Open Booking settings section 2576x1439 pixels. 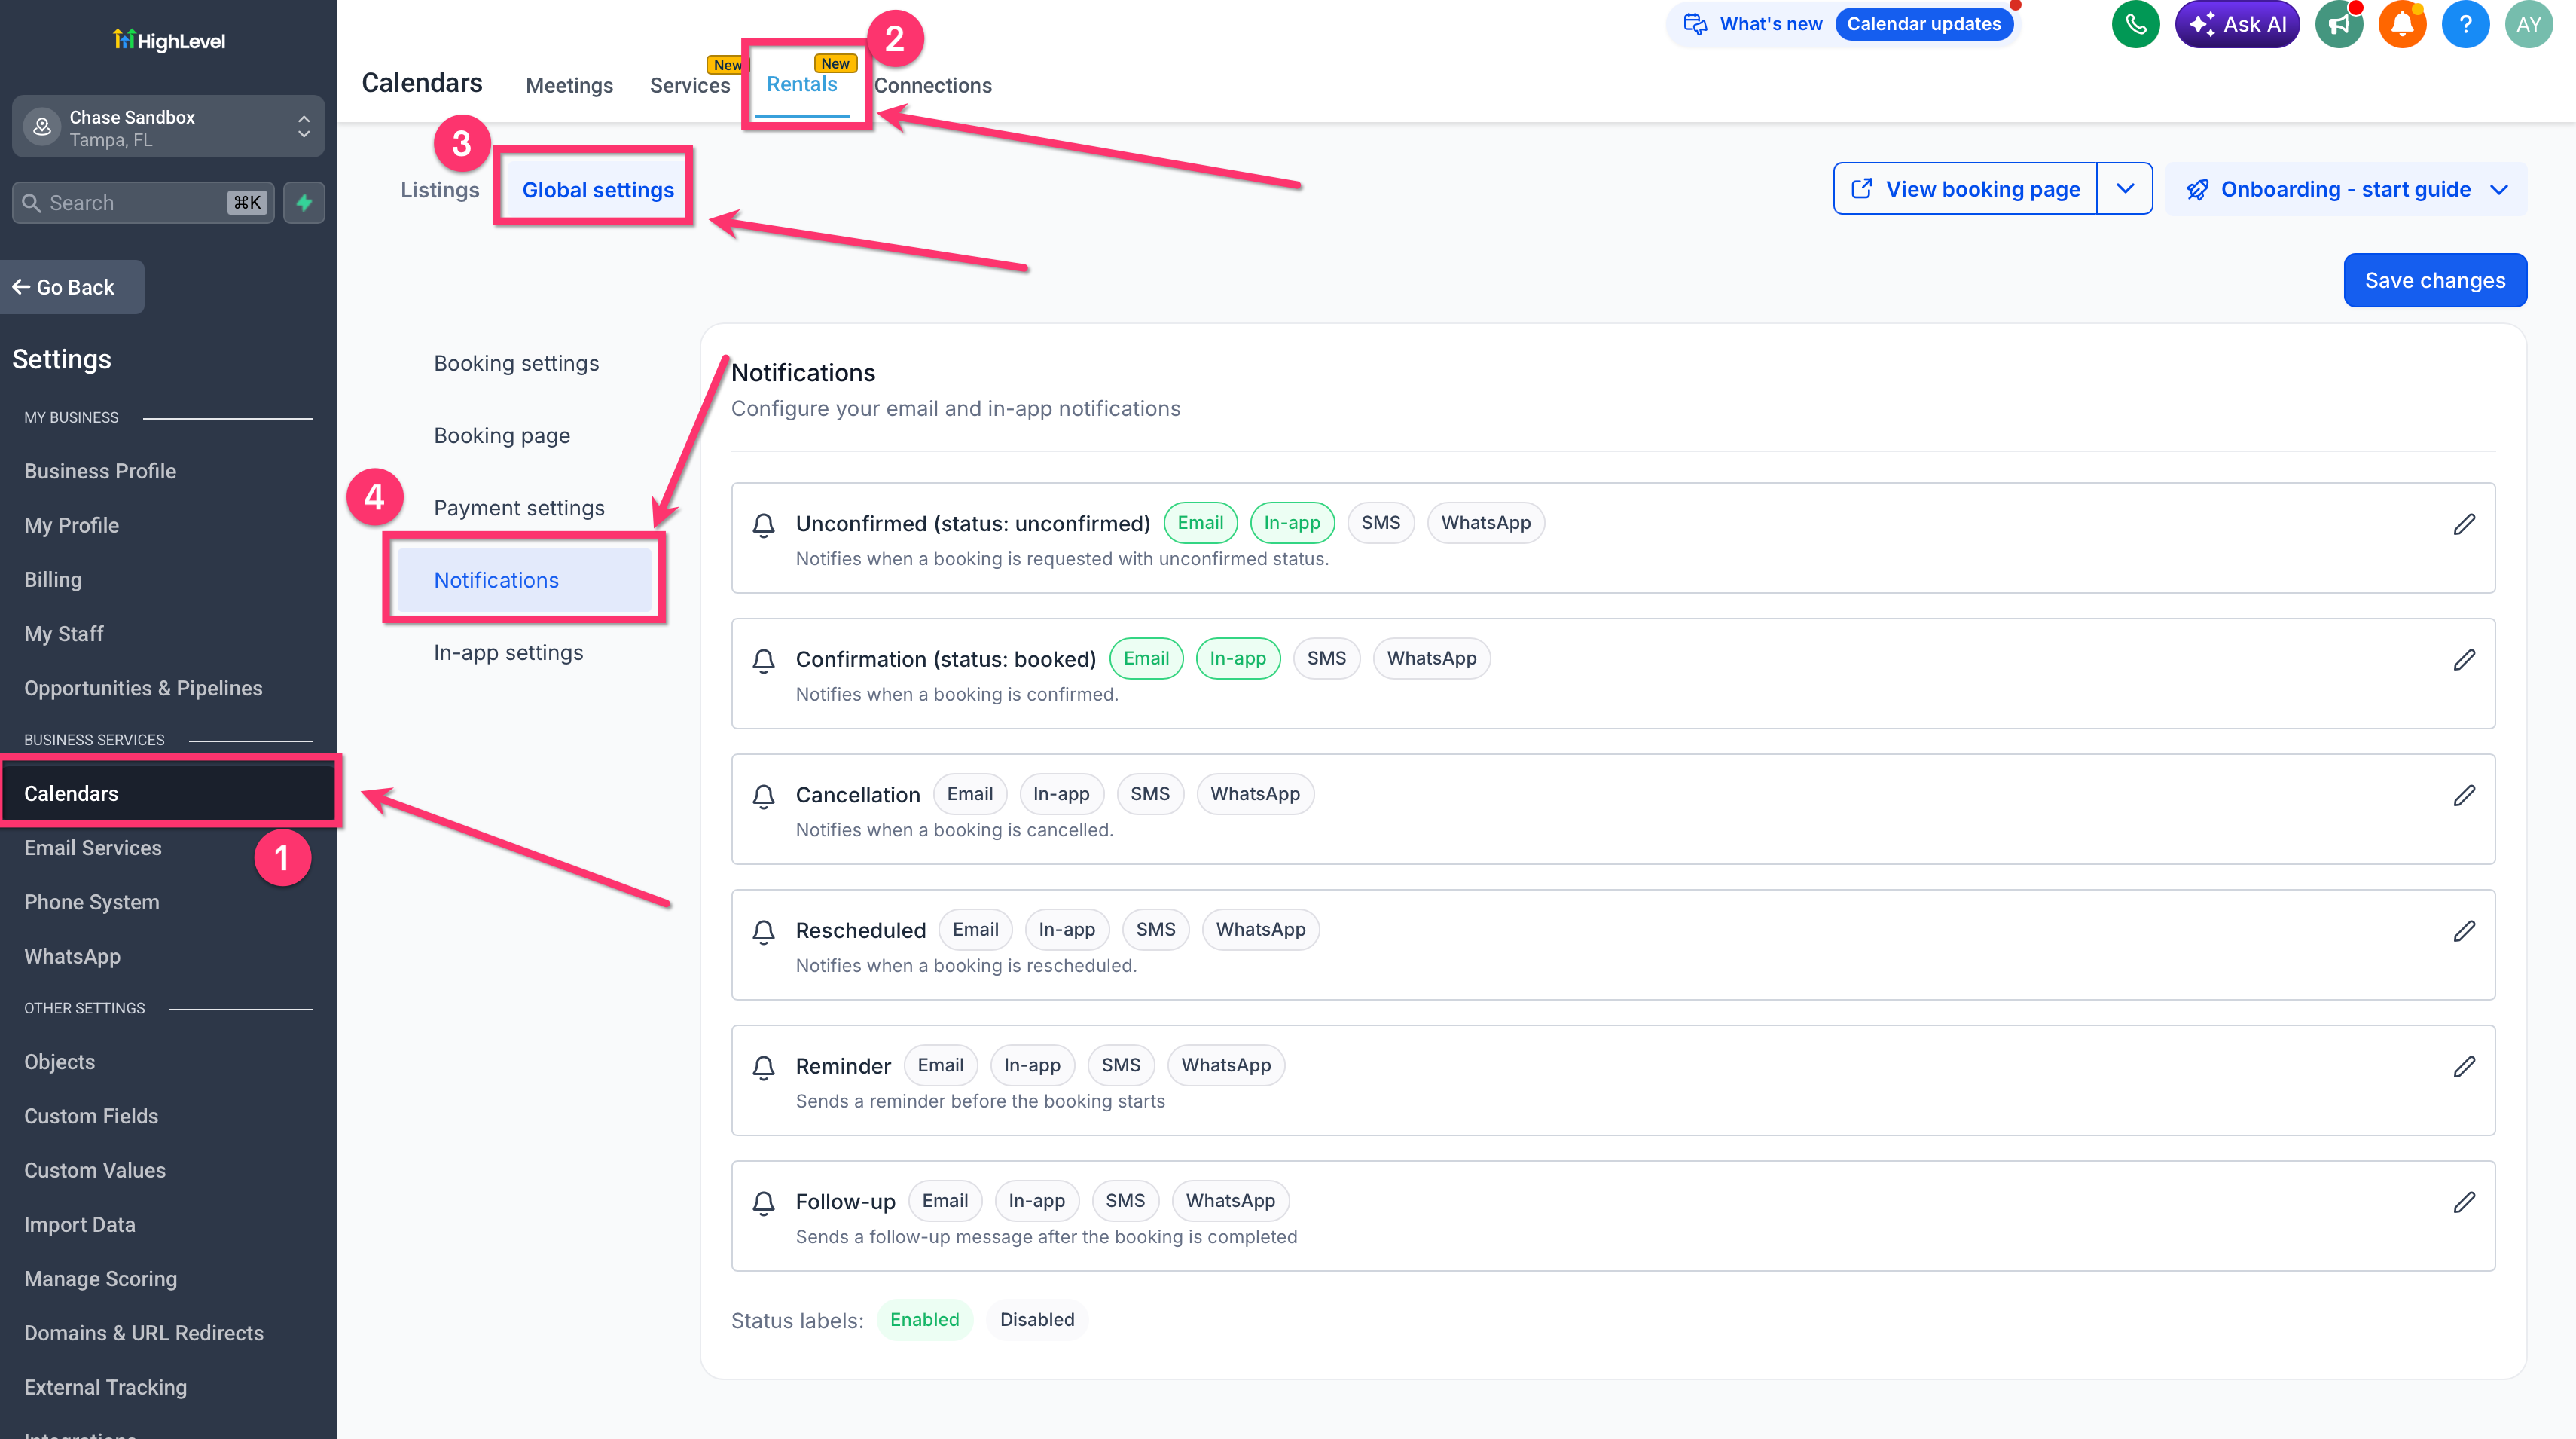pos(516,364)
